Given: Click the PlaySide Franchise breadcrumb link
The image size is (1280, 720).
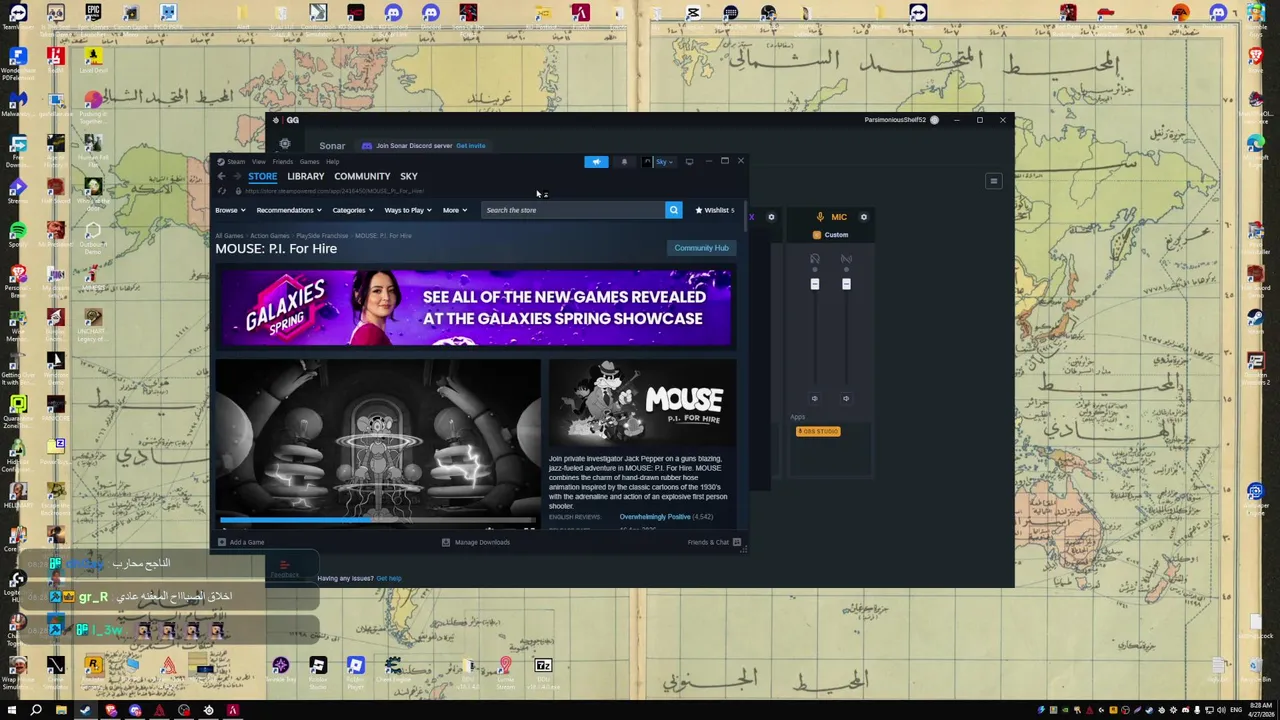Looking at the screenshot, I should 322,236.
